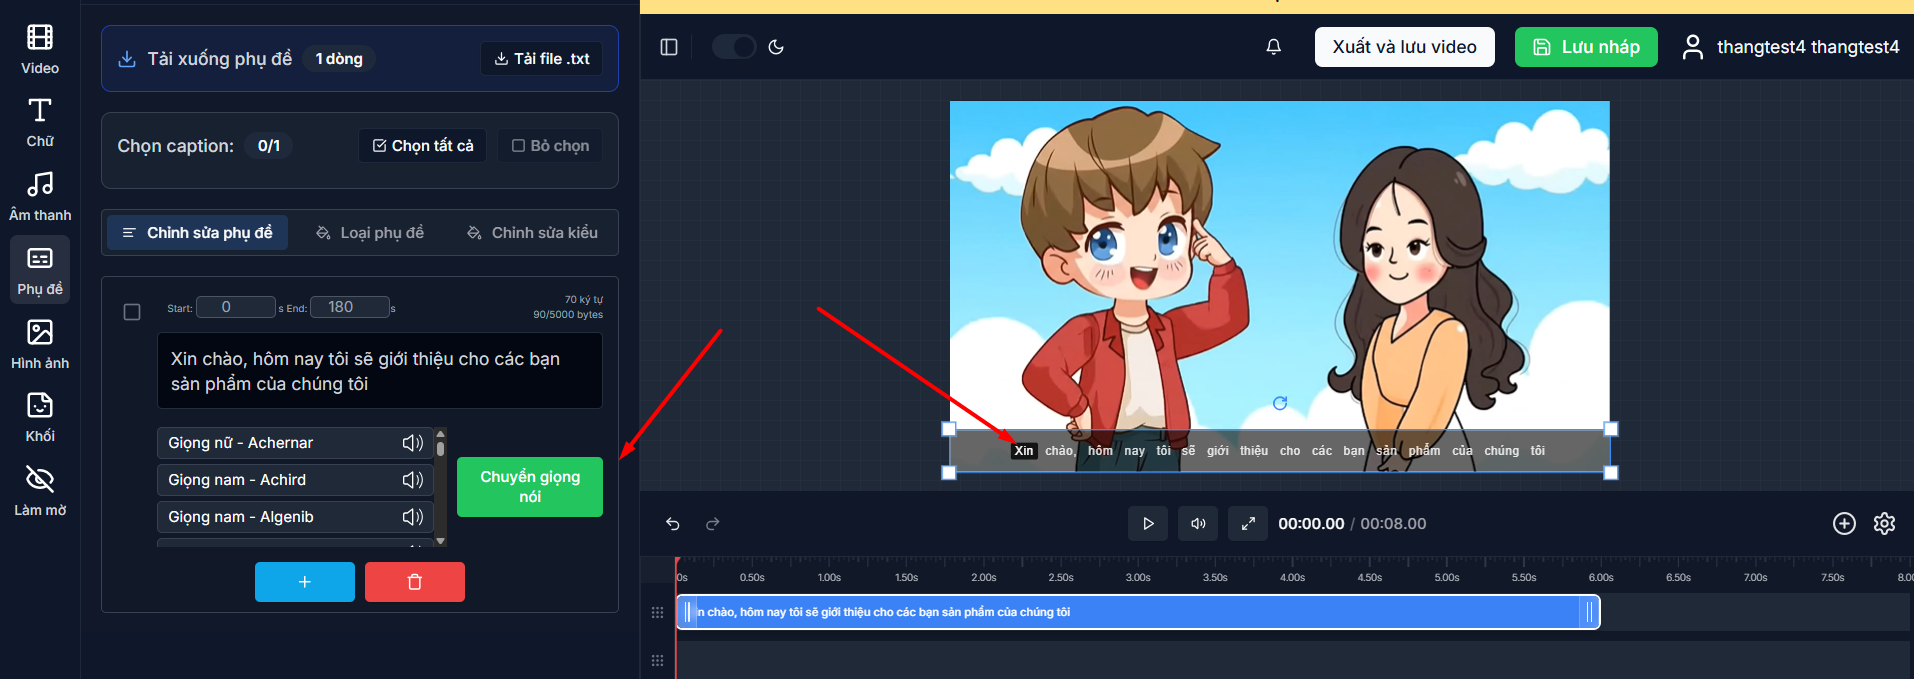
Task: Switch to Loại phụ đề tab
Action: pos(370,233)
